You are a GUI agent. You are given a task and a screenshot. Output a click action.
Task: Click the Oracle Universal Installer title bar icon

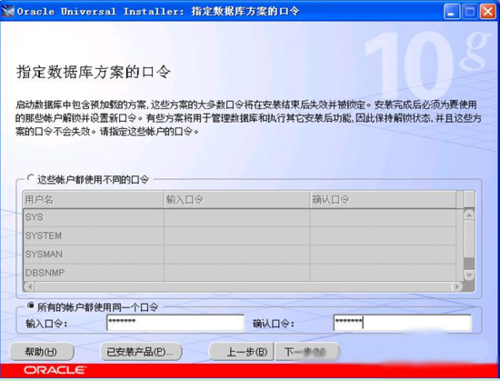click(8, 11)
